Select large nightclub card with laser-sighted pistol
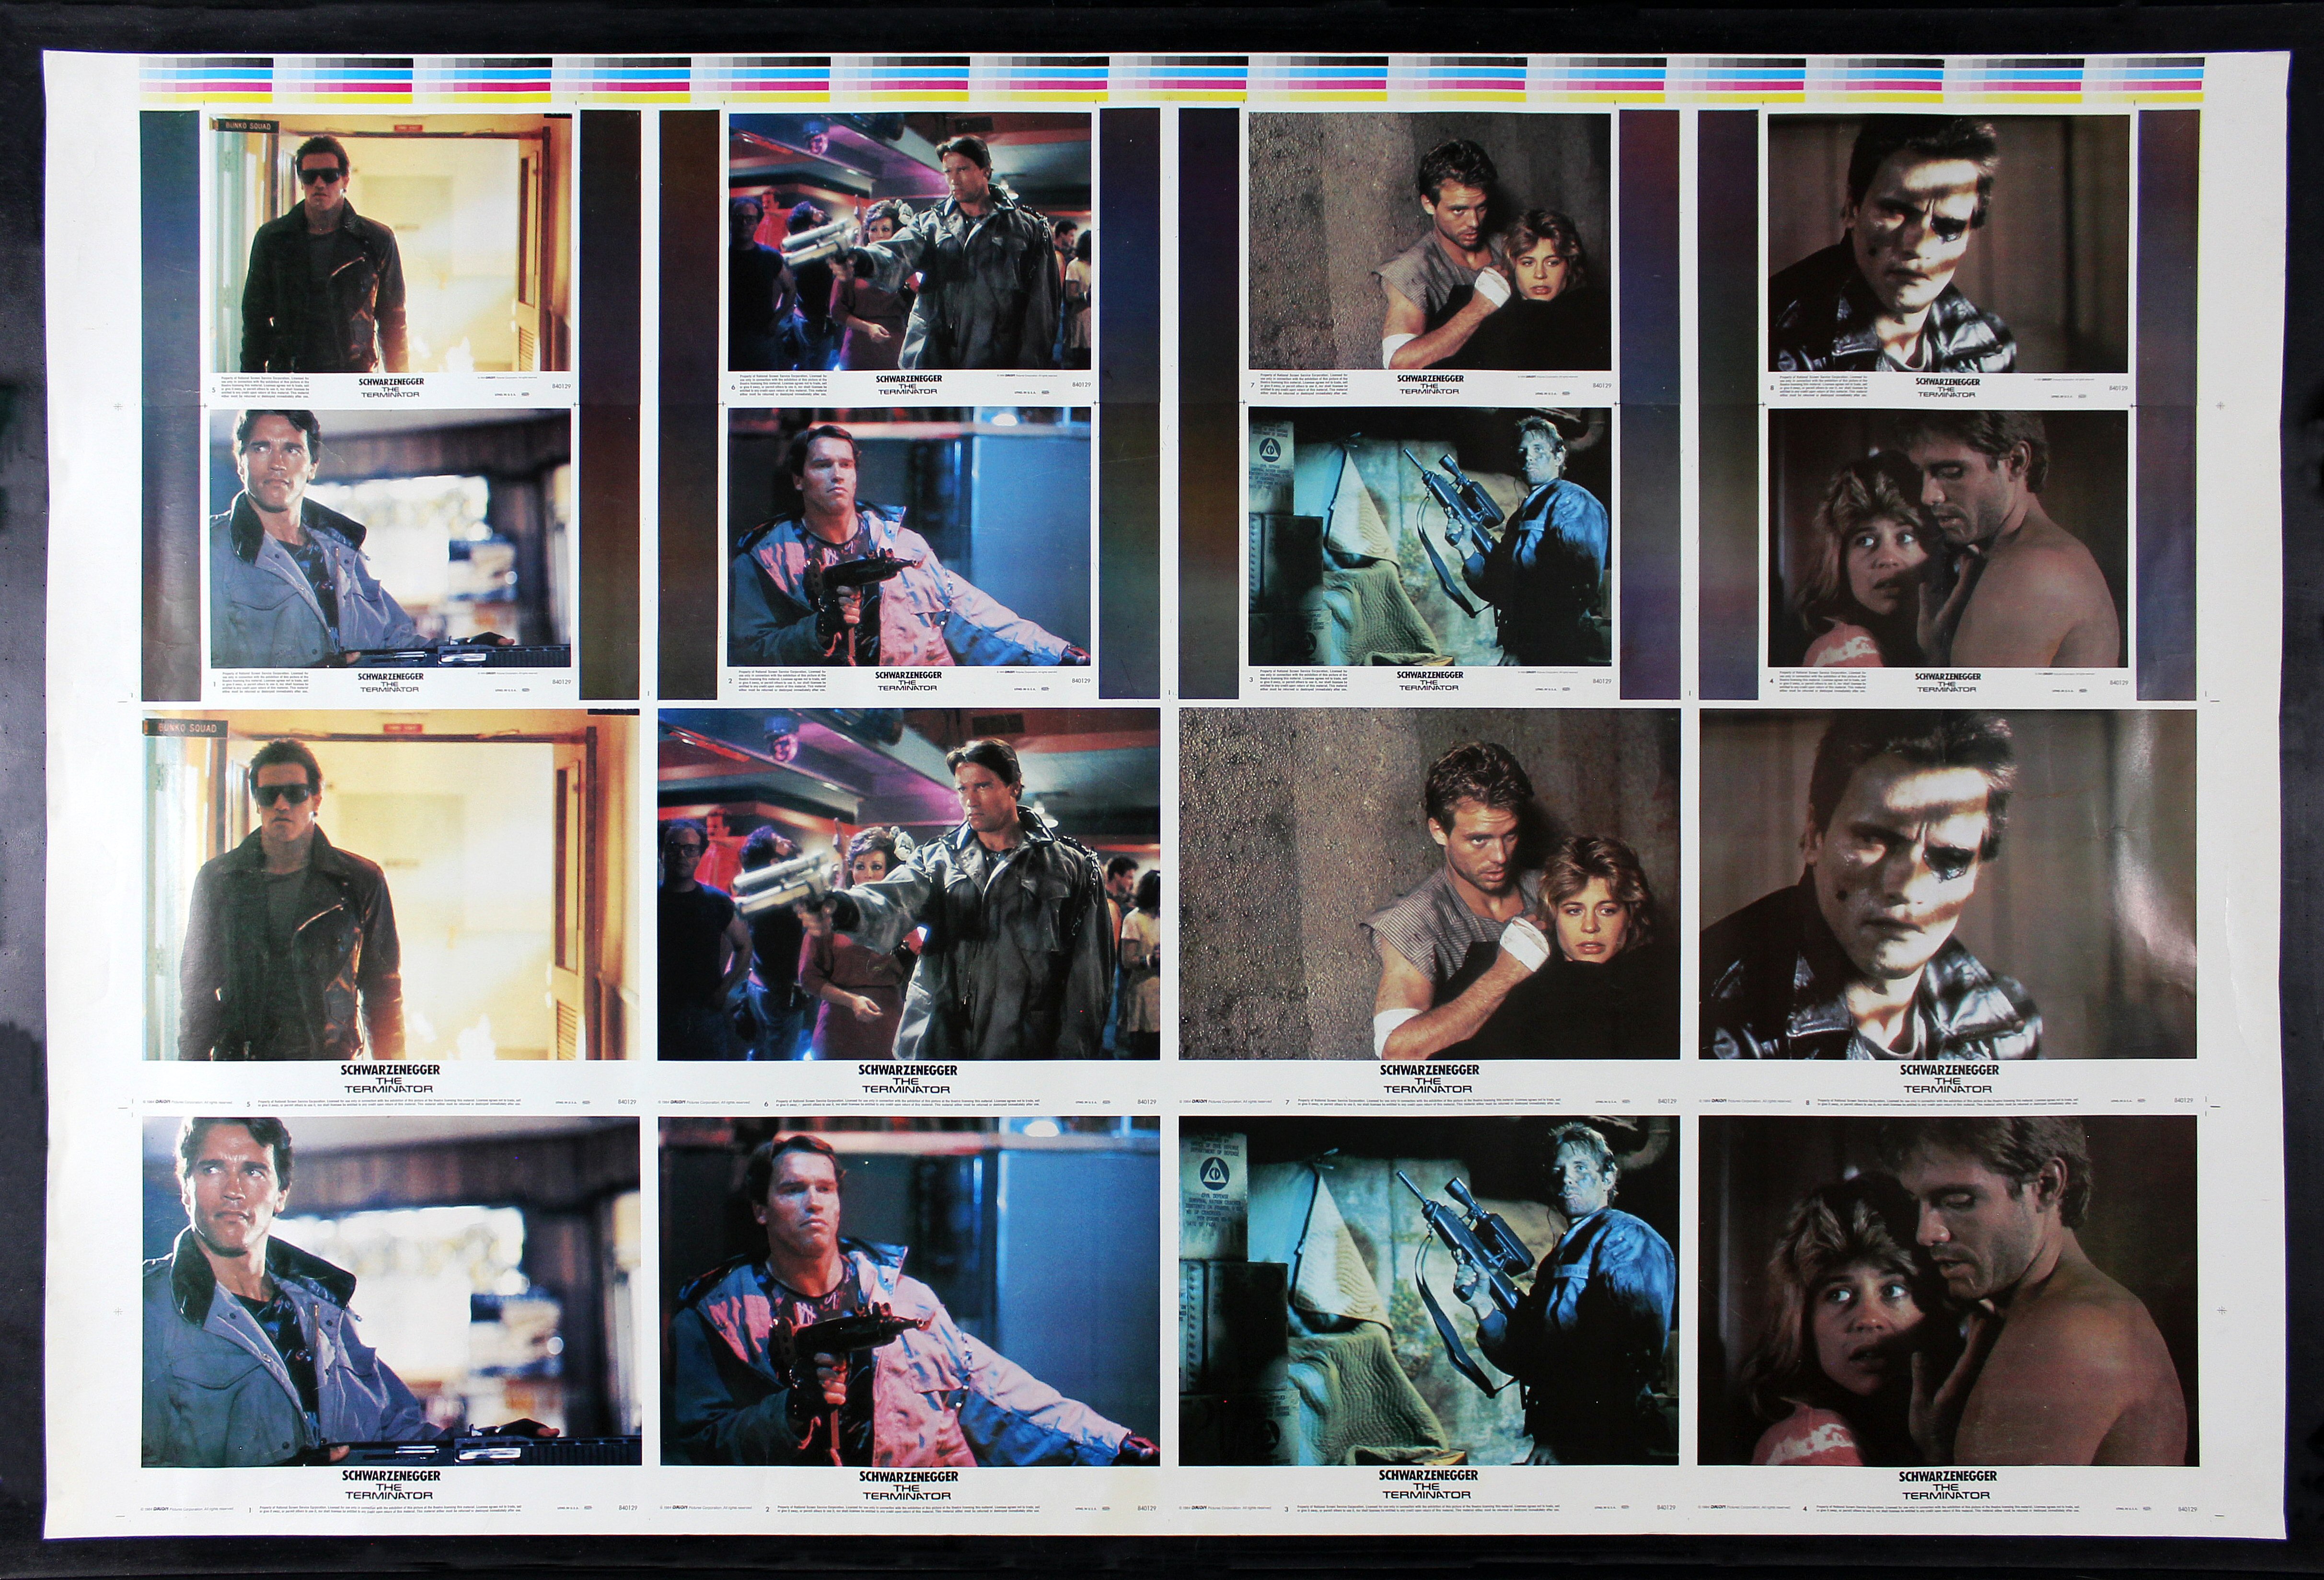 coord(908,885)
